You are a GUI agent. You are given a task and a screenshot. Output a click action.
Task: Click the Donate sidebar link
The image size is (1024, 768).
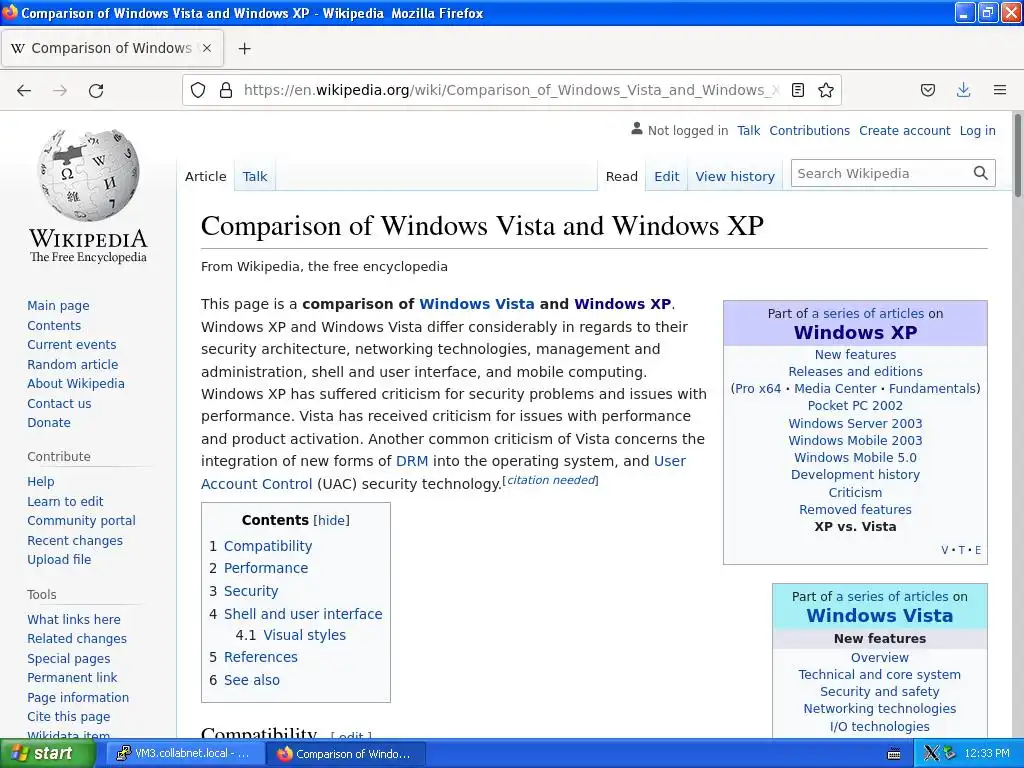[x=49, y=423]
